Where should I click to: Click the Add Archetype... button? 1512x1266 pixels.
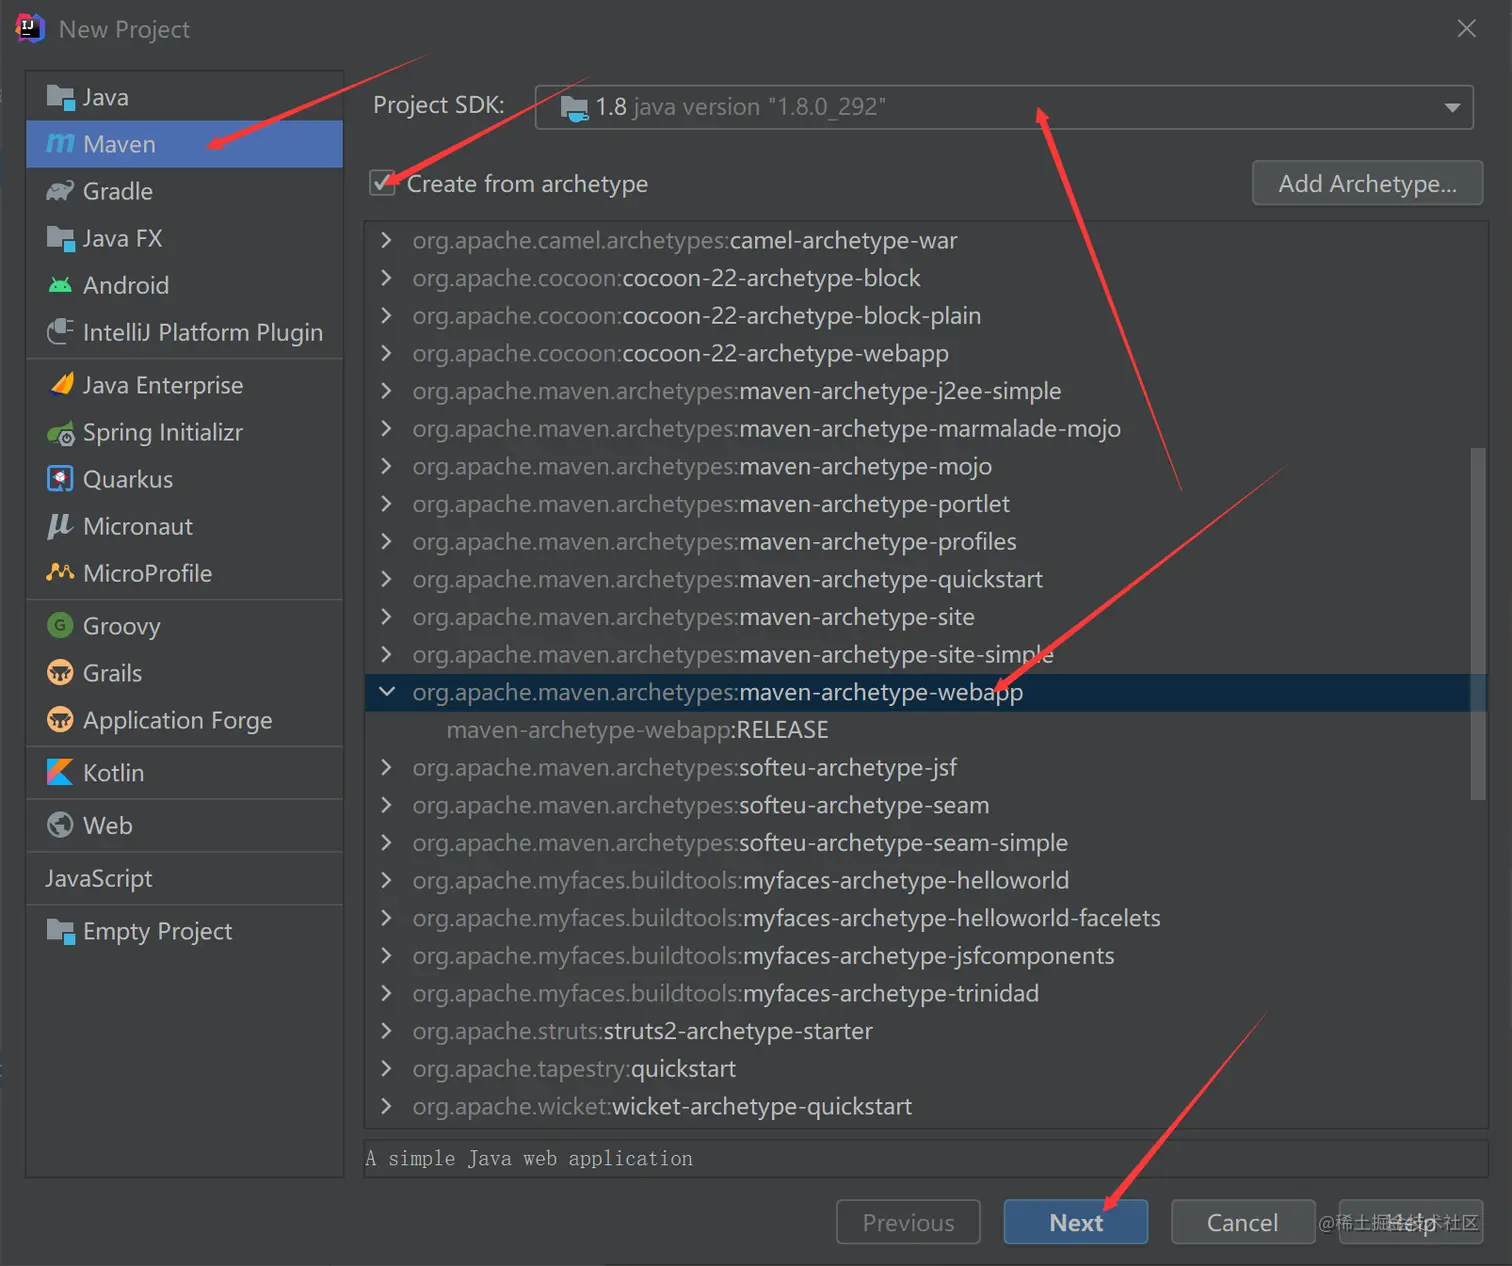(x=1367, y=183)
